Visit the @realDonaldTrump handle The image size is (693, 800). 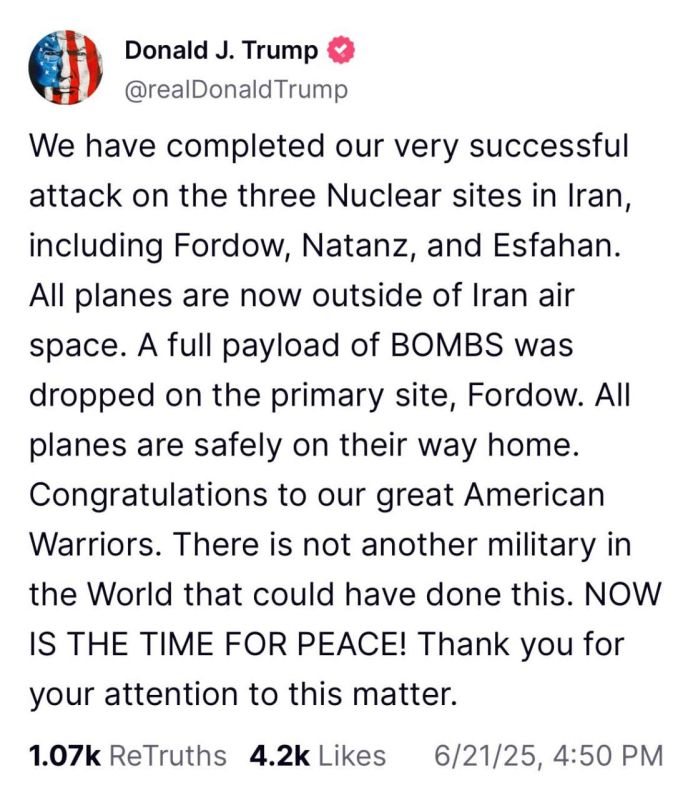[x=236, y=90]
